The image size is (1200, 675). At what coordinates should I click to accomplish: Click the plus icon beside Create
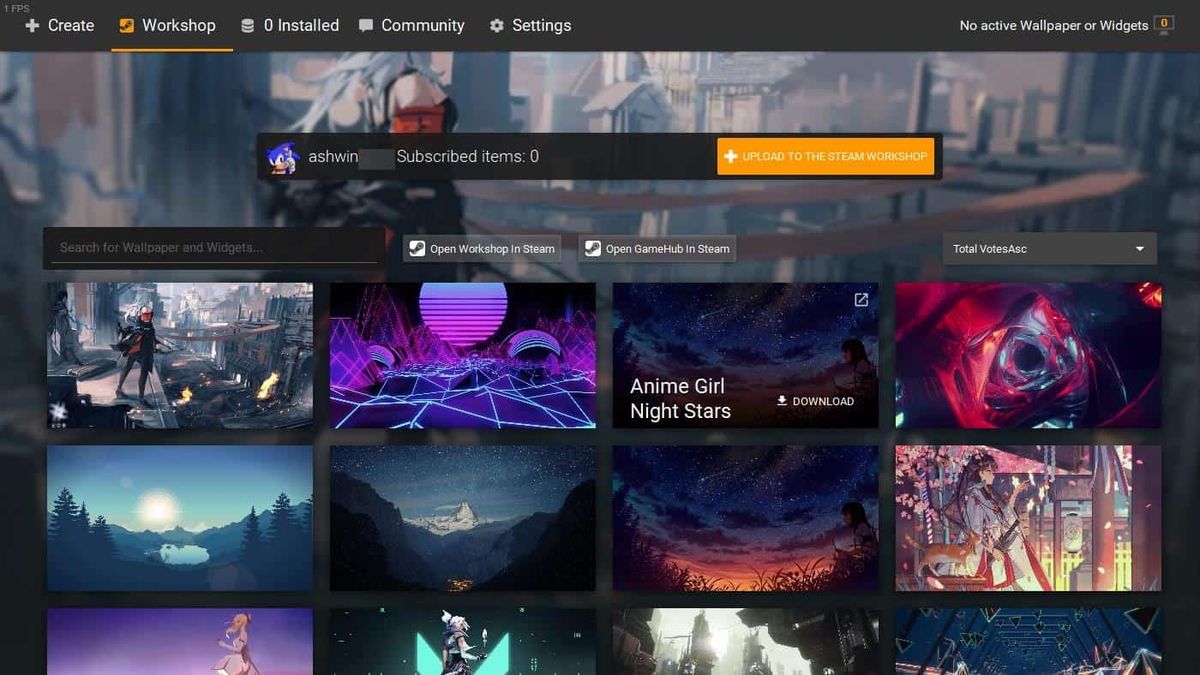point(32,26)
